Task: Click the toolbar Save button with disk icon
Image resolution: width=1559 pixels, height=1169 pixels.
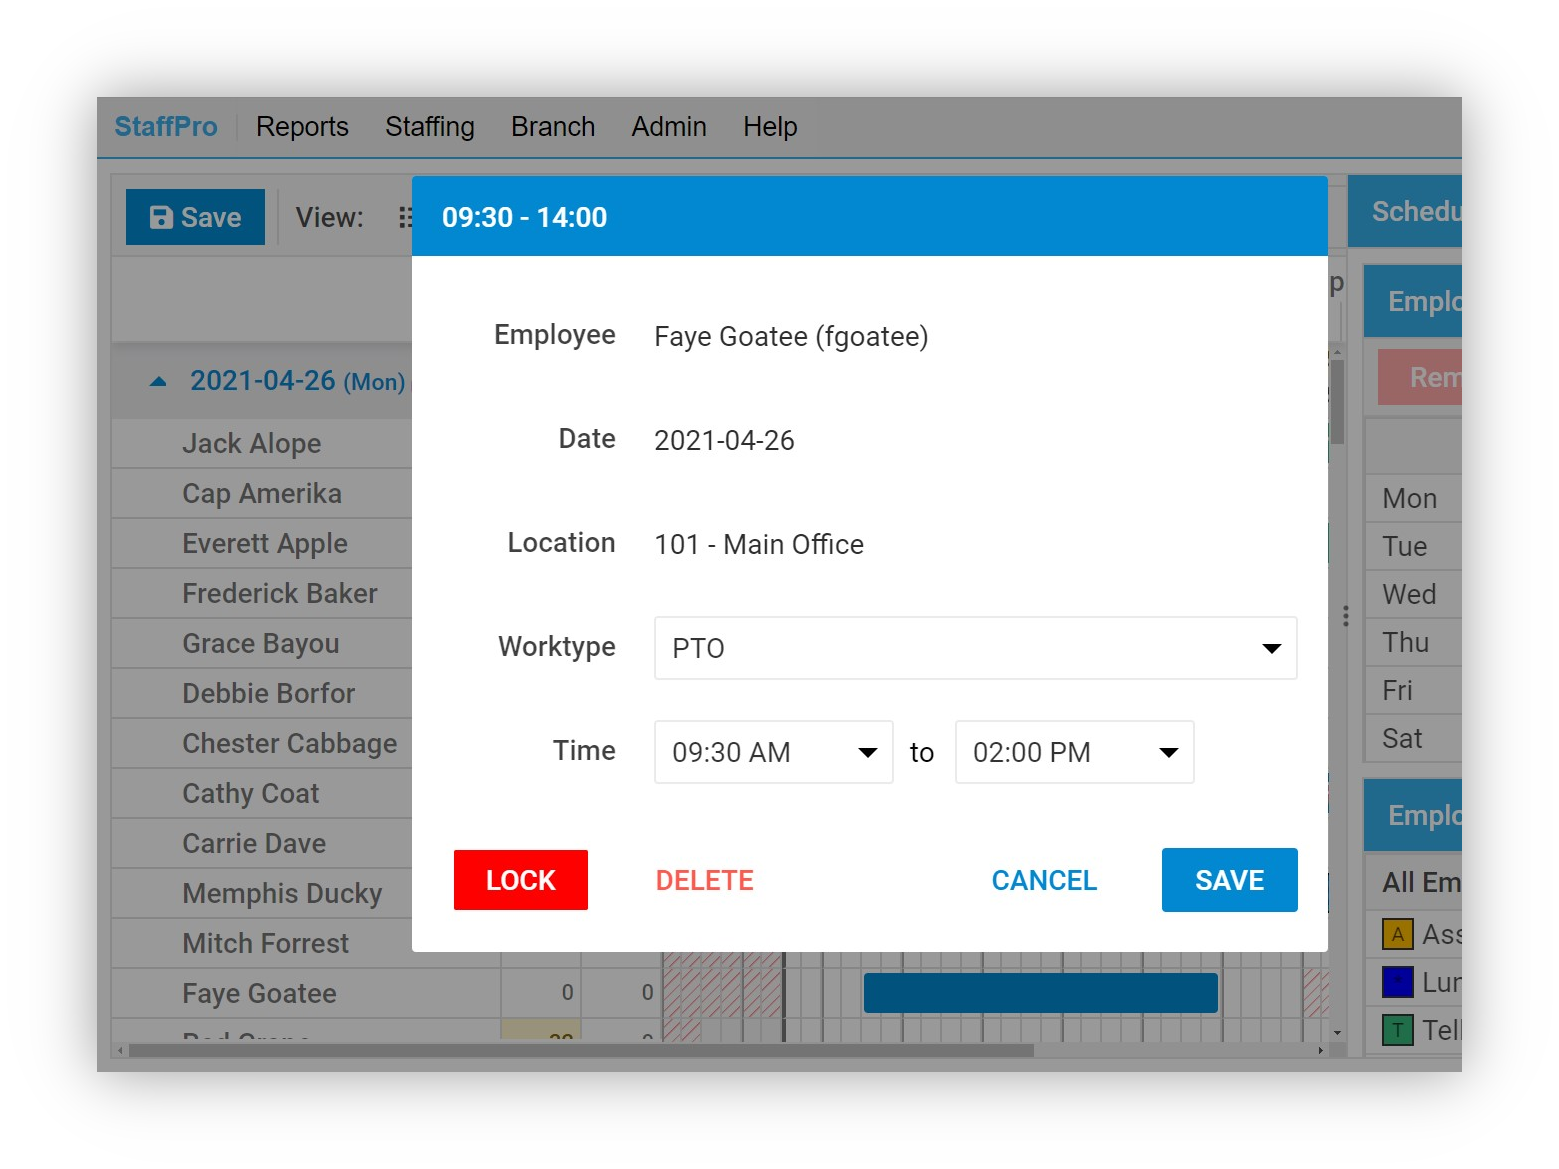Action: point(195,217)
